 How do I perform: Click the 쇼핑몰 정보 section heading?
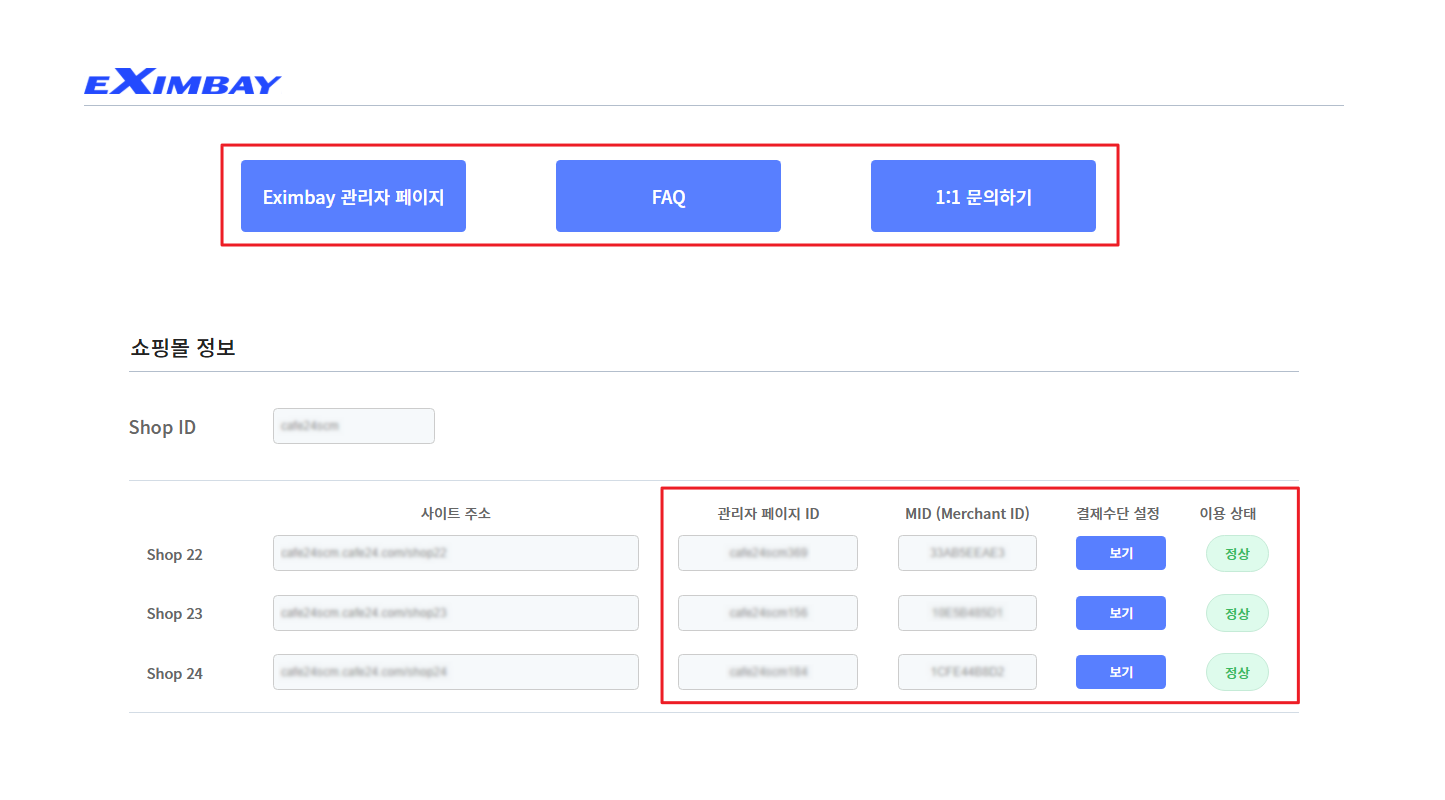(x=182, y=348)
